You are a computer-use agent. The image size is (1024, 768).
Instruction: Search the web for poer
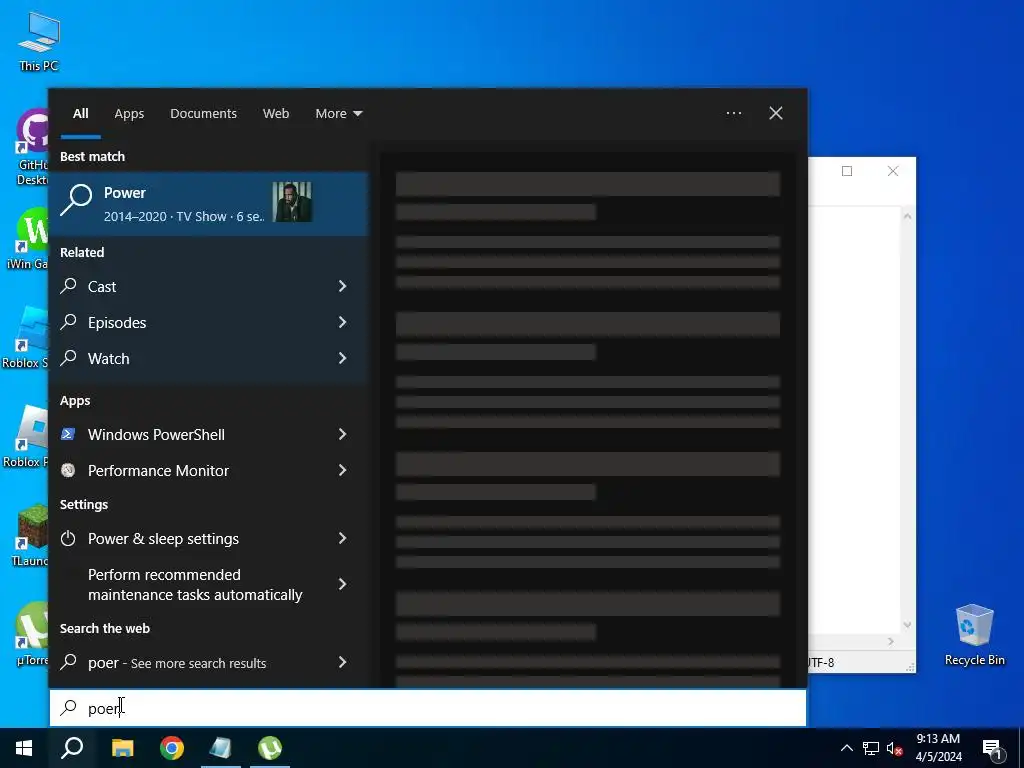[x=209, y=663]
